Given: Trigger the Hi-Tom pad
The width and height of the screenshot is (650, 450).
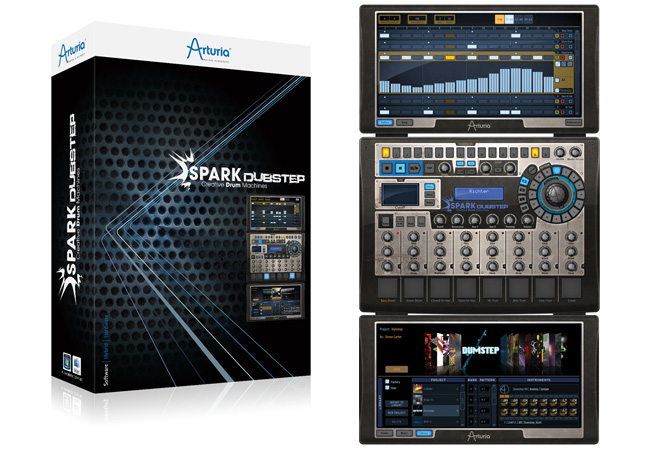Looking at the screenshot, I should click(x=492, y=288).
